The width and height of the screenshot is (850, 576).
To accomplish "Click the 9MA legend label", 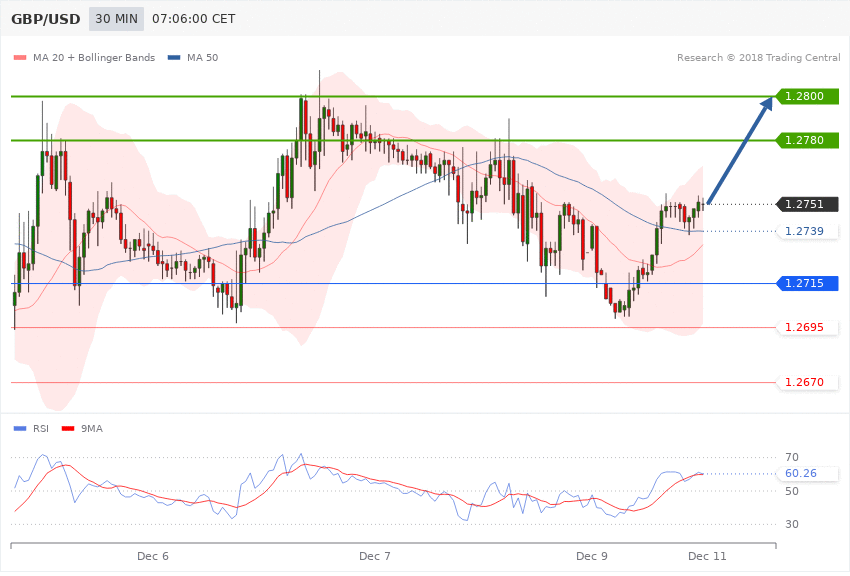I will 92,429.
